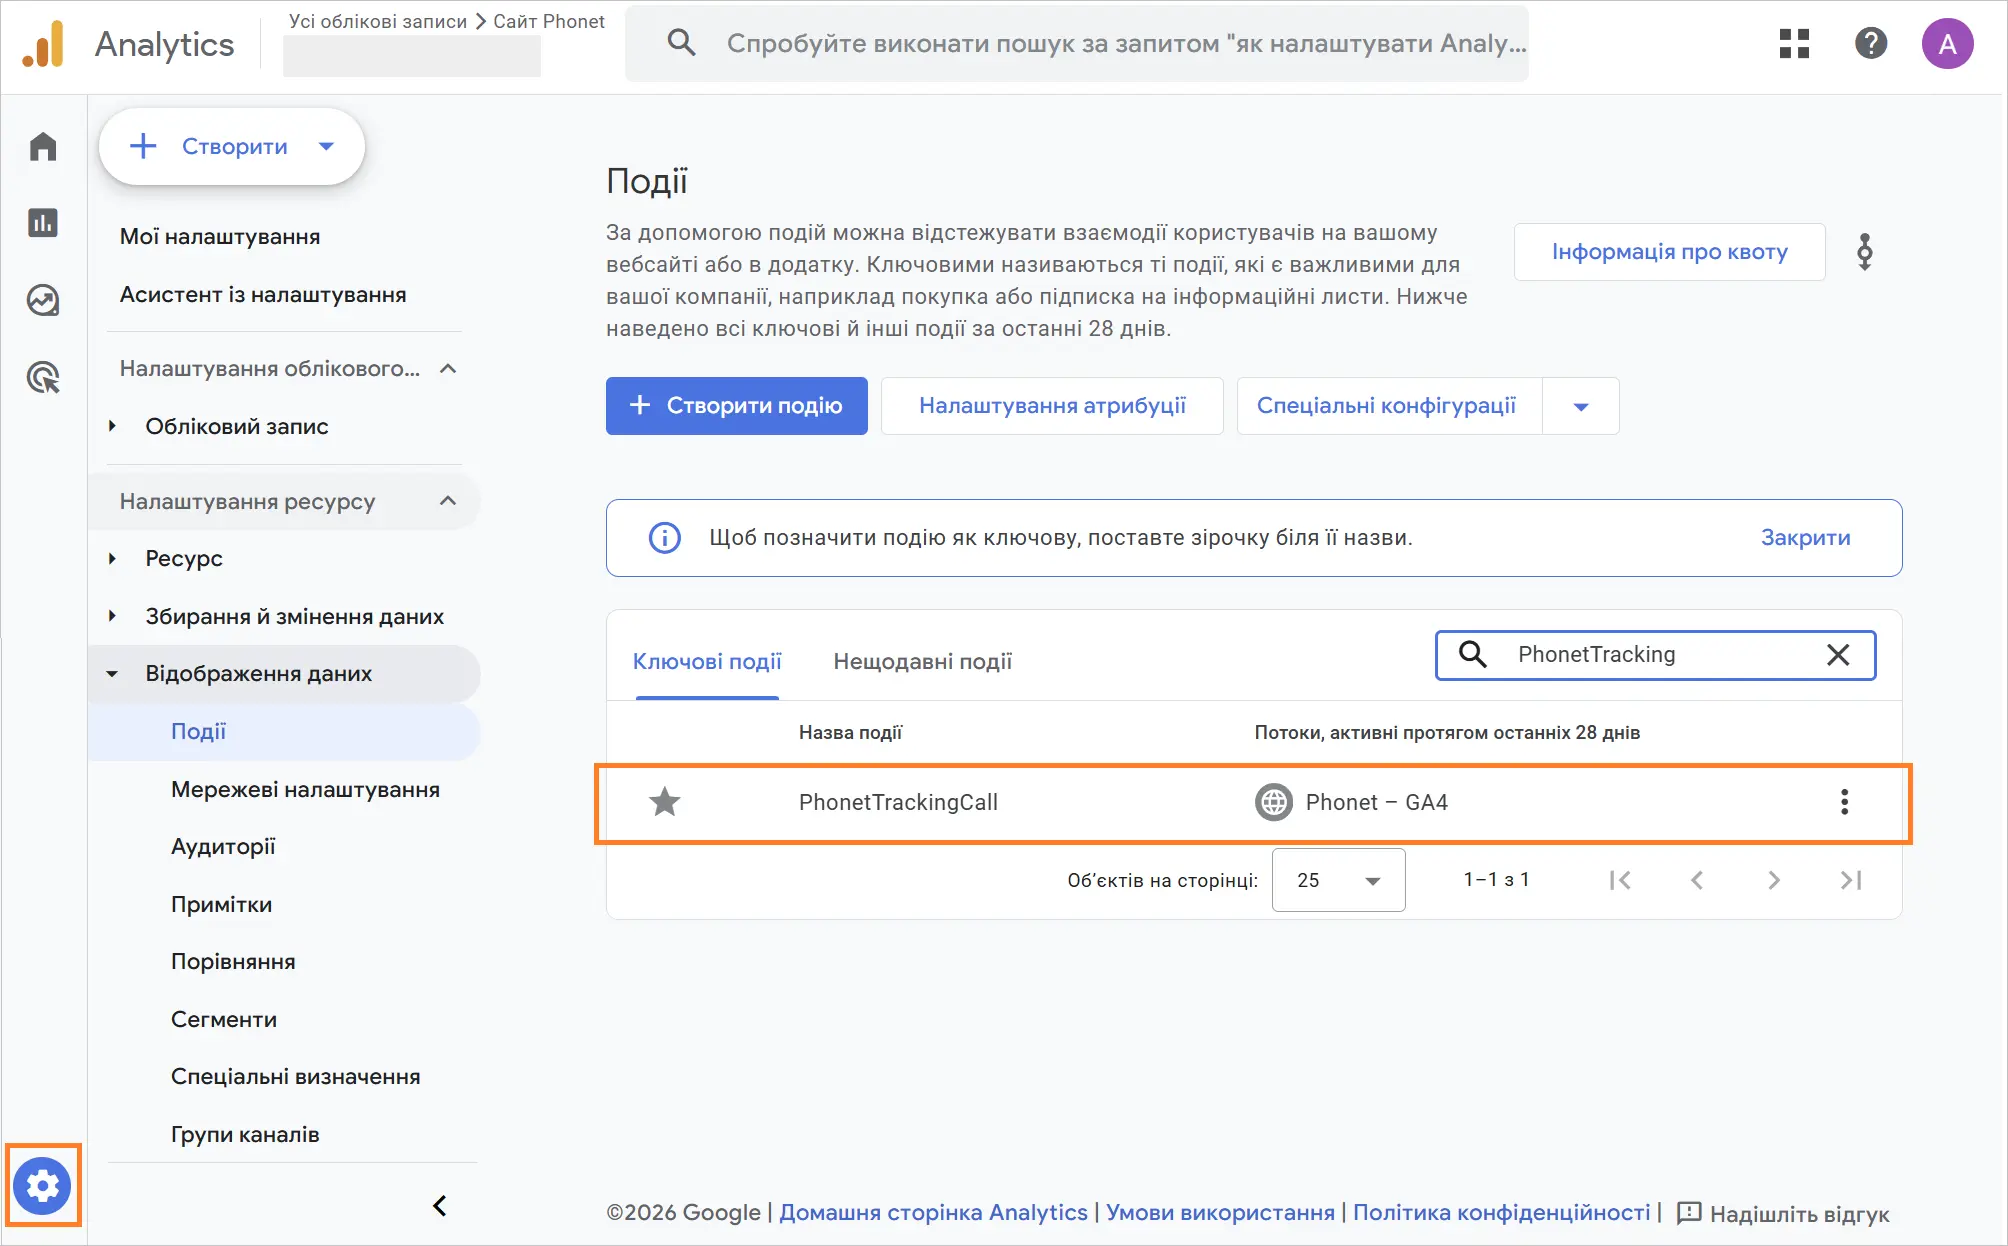Collapse the Налаштування ресурсу section
The height and width of the screenshot is (1246, 2008).
pos(448,501)
